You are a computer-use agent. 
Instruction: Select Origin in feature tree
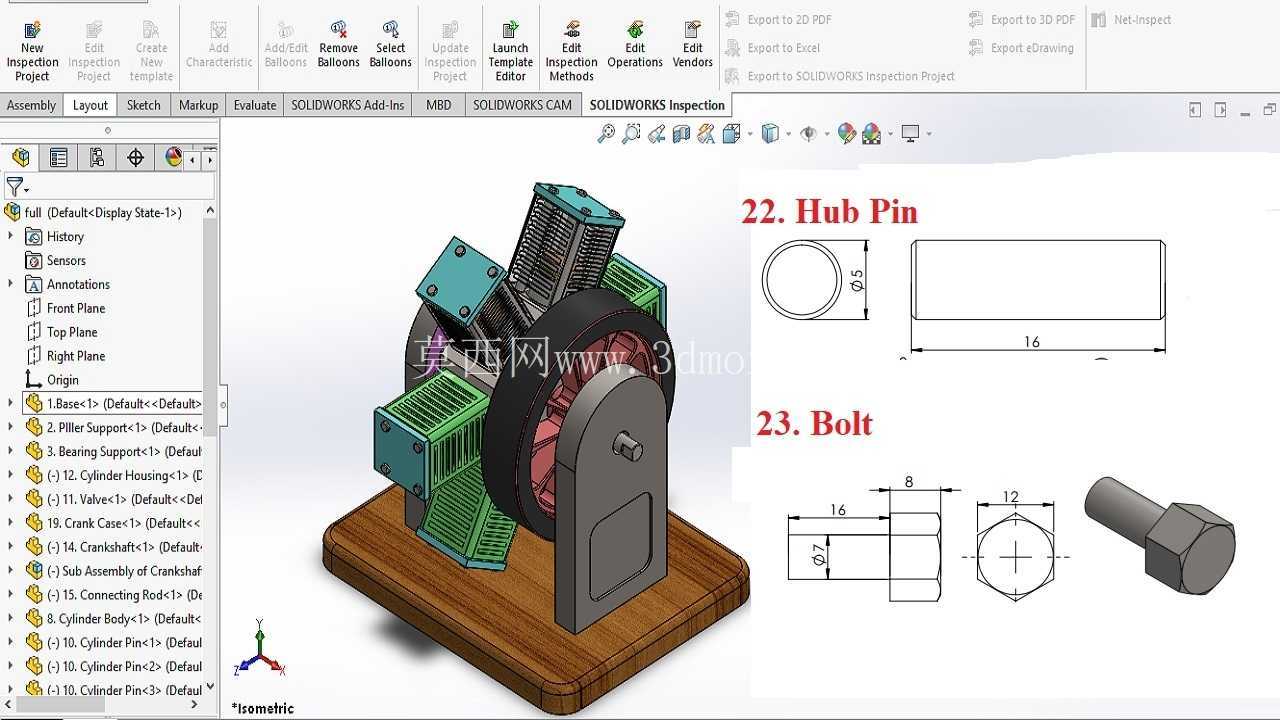point(52,380)
